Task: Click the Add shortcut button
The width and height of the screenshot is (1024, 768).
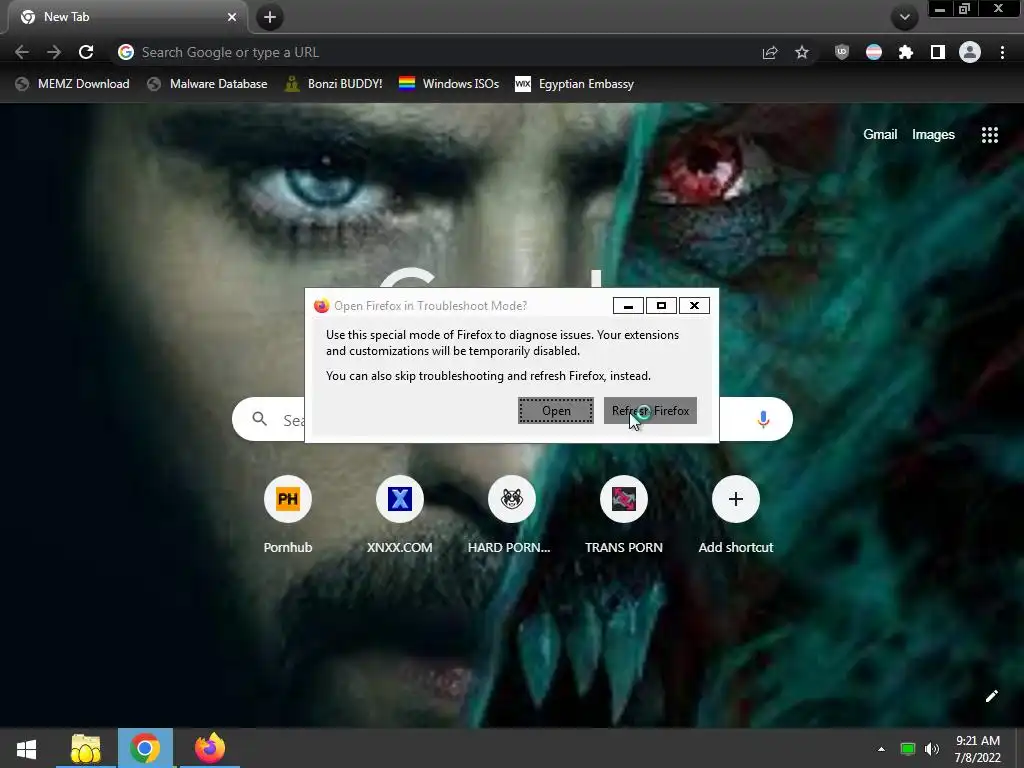Action: [x=735, y=516]
